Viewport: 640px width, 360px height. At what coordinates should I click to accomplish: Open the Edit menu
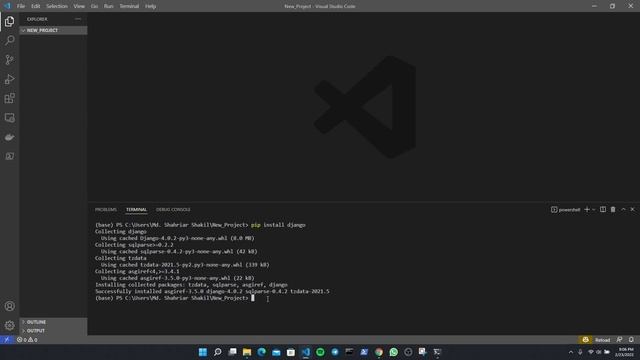(x=36, y=6)
